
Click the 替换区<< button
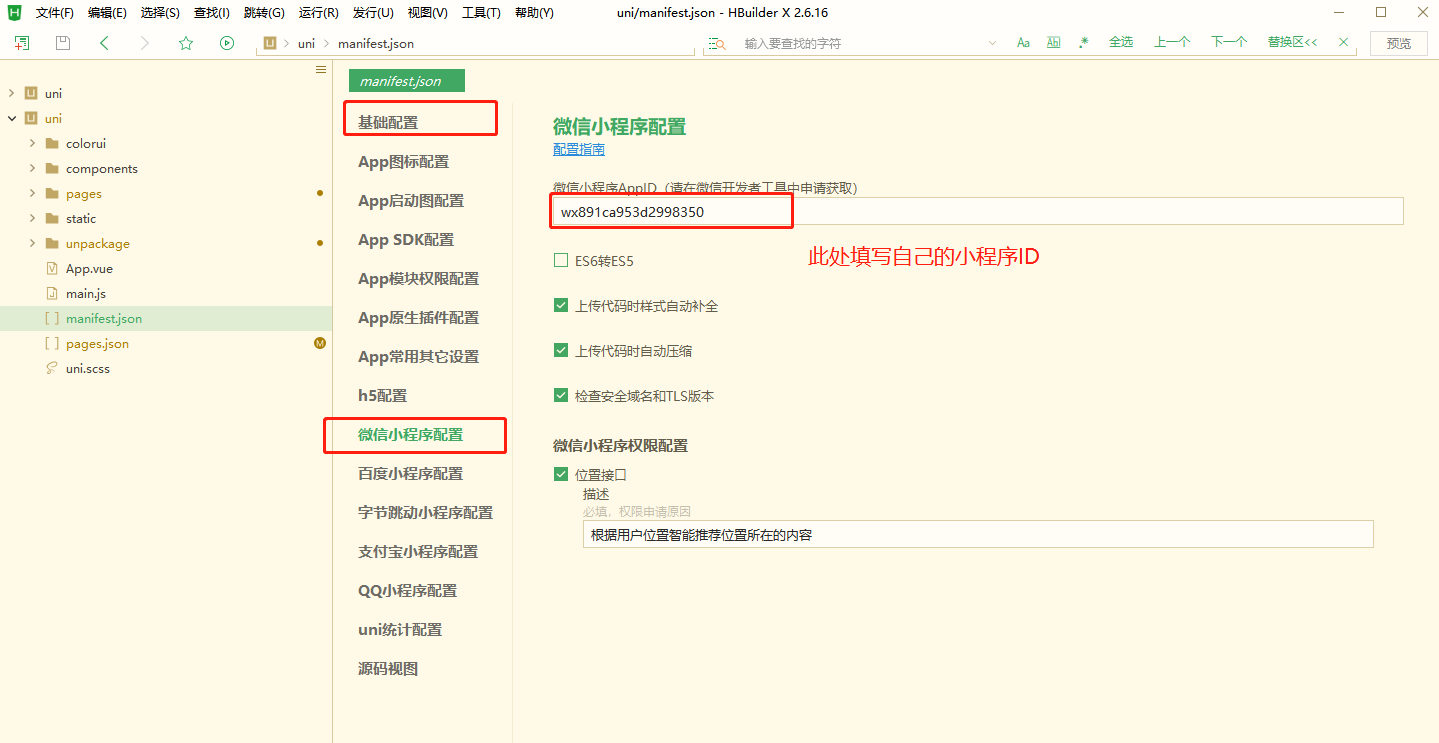[1292, 42]
